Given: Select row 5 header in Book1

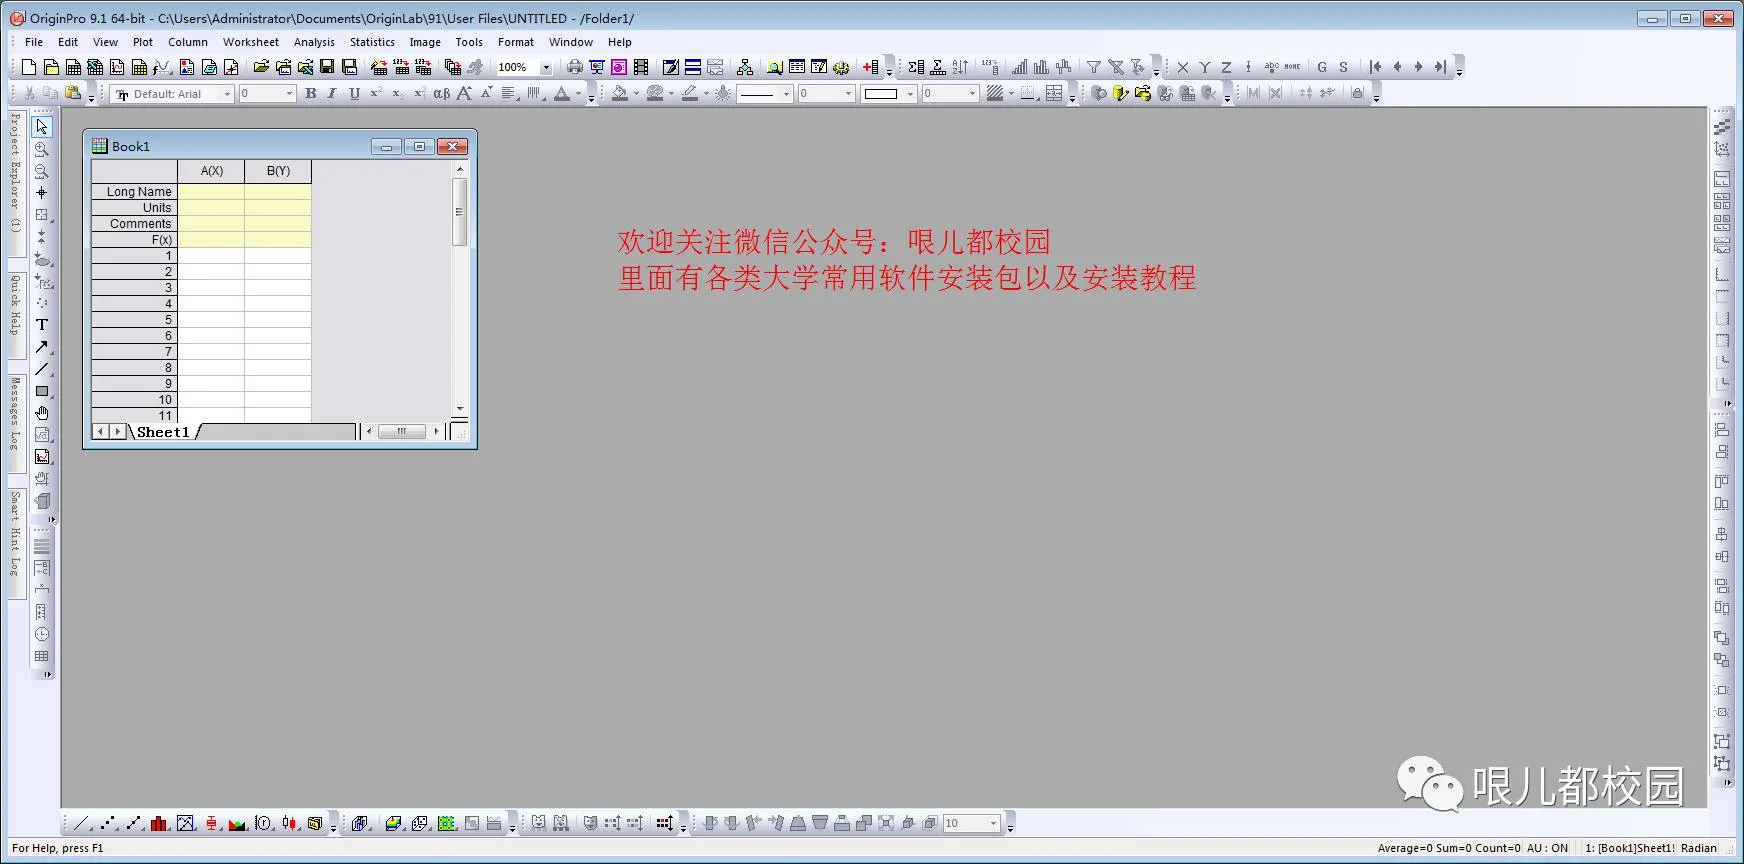Looking at the screenshot, I should coord(134,320).
